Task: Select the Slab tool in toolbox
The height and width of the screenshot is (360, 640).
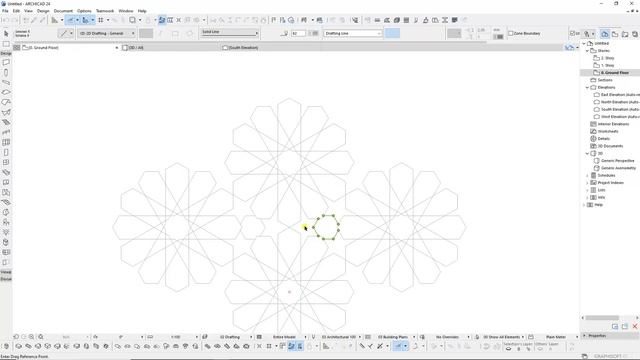Action: (6, 92)
